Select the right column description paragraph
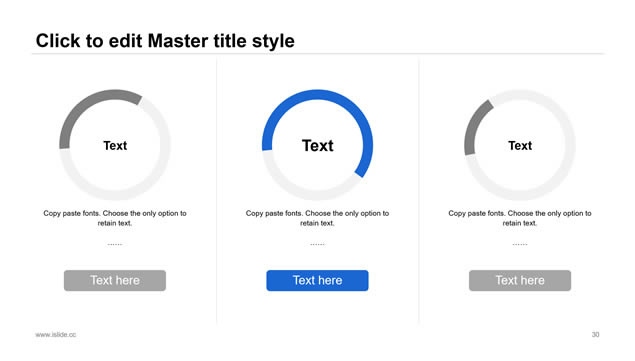Screen dimensions: 635x361 pos(520,218)
